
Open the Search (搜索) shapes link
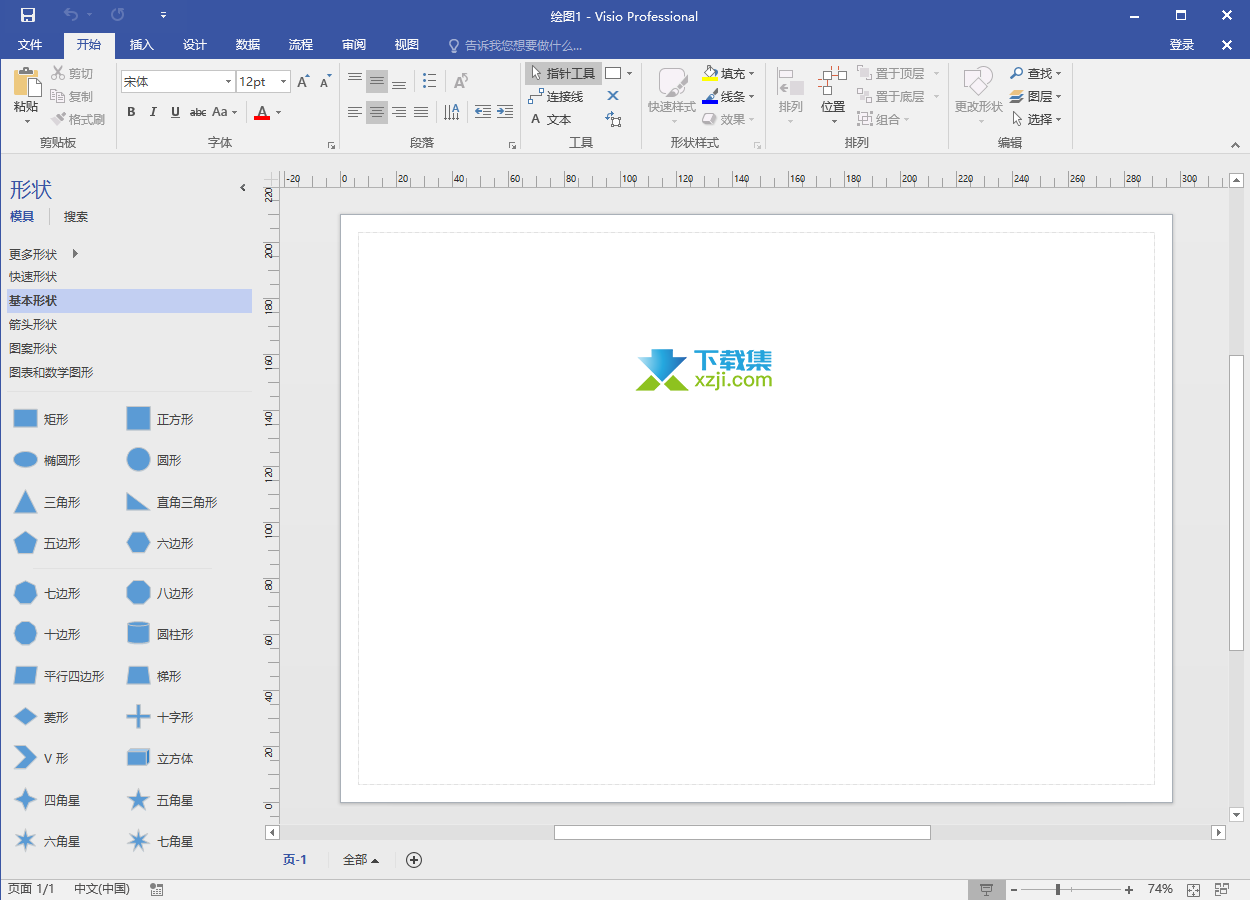76,217
